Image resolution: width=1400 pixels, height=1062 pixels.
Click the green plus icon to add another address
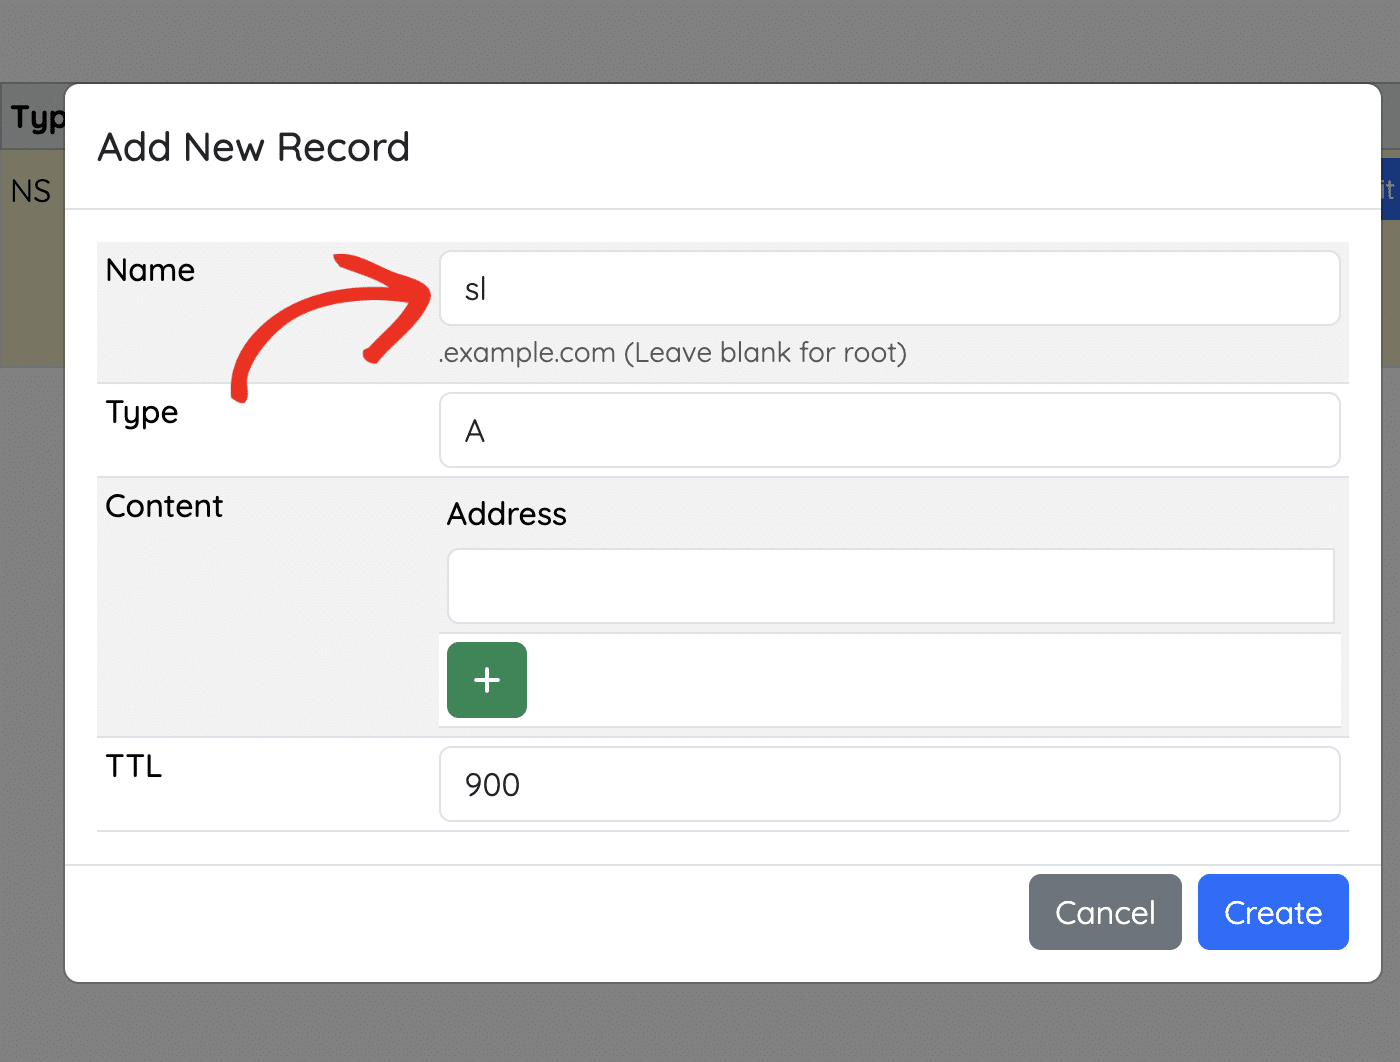(486, 680)
